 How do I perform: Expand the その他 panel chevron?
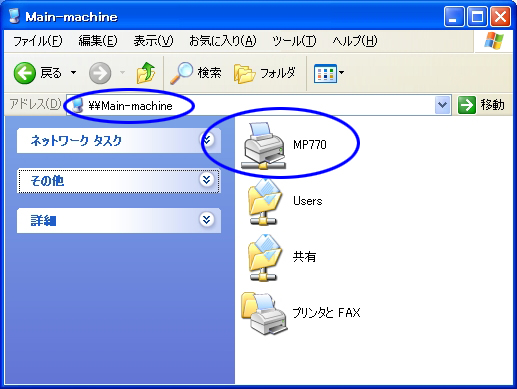207,180
